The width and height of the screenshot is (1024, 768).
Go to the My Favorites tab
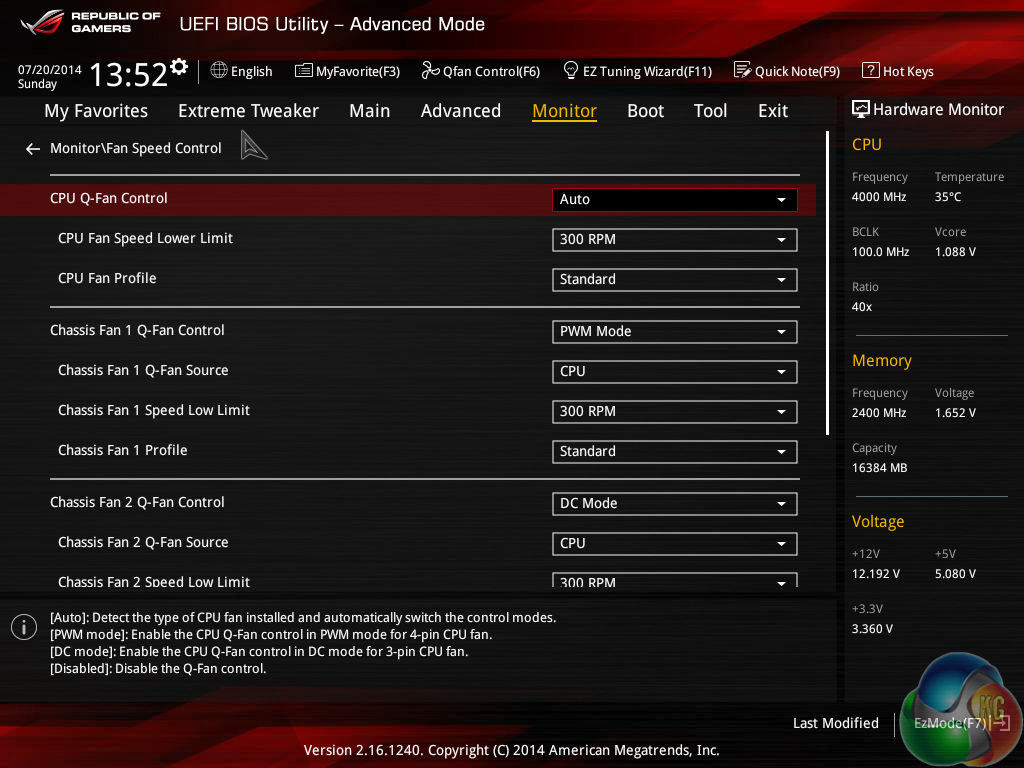(96, 111)
